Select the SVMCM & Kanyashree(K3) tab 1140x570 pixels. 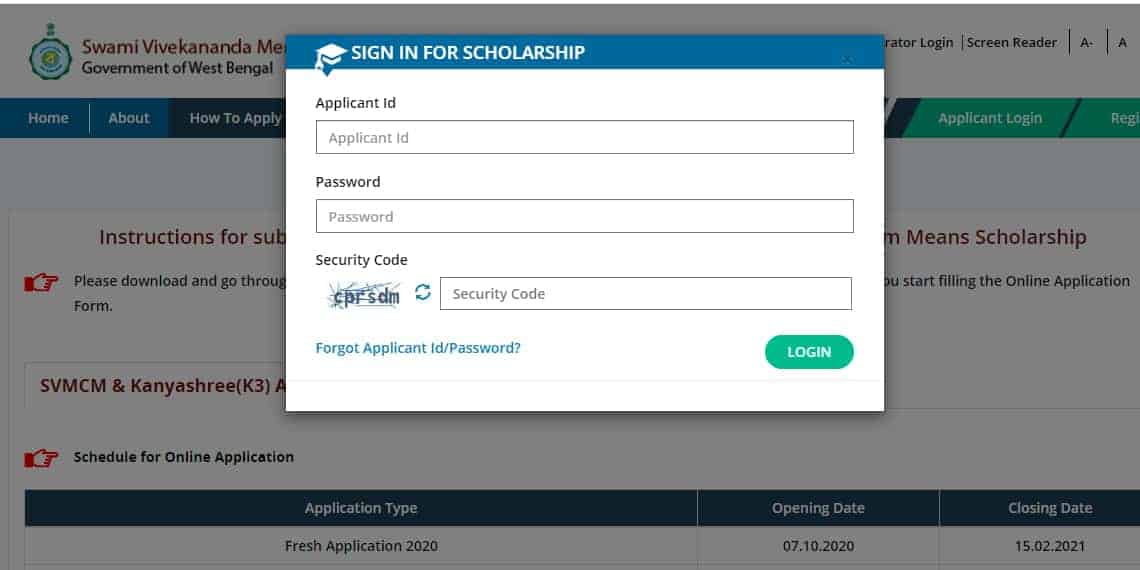[163, 385]
